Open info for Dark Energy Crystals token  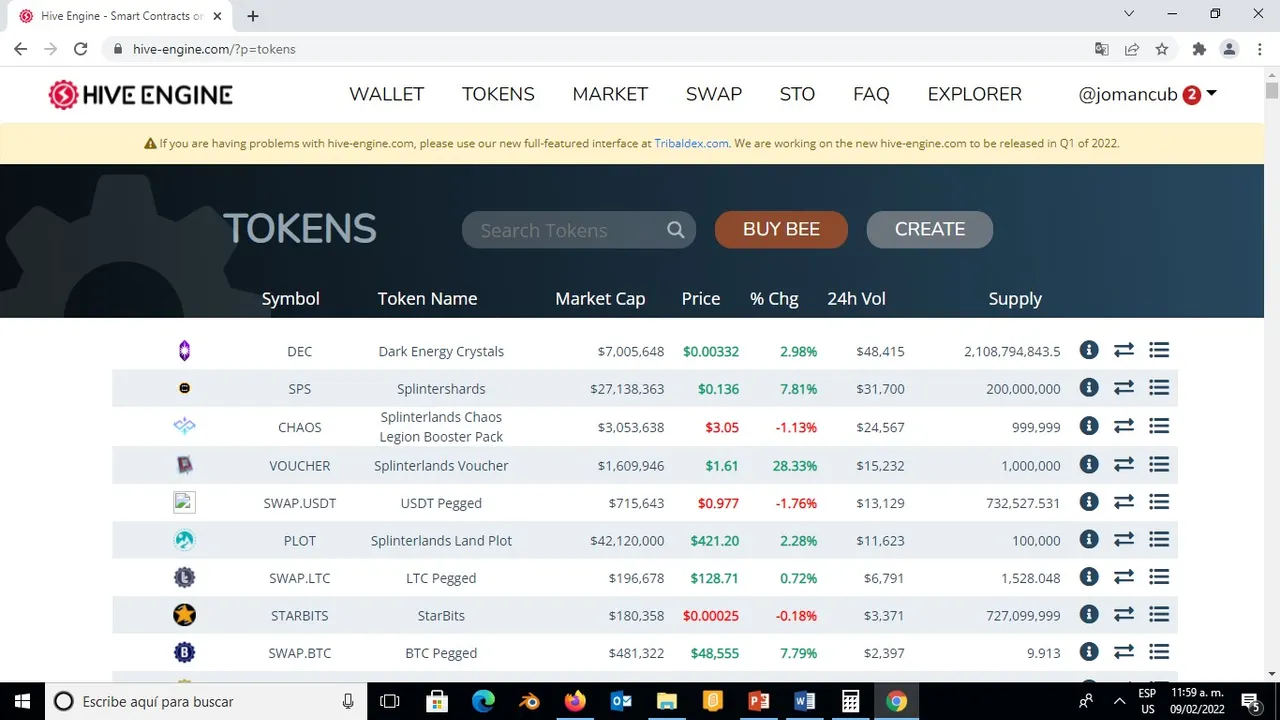(1089, 350)
